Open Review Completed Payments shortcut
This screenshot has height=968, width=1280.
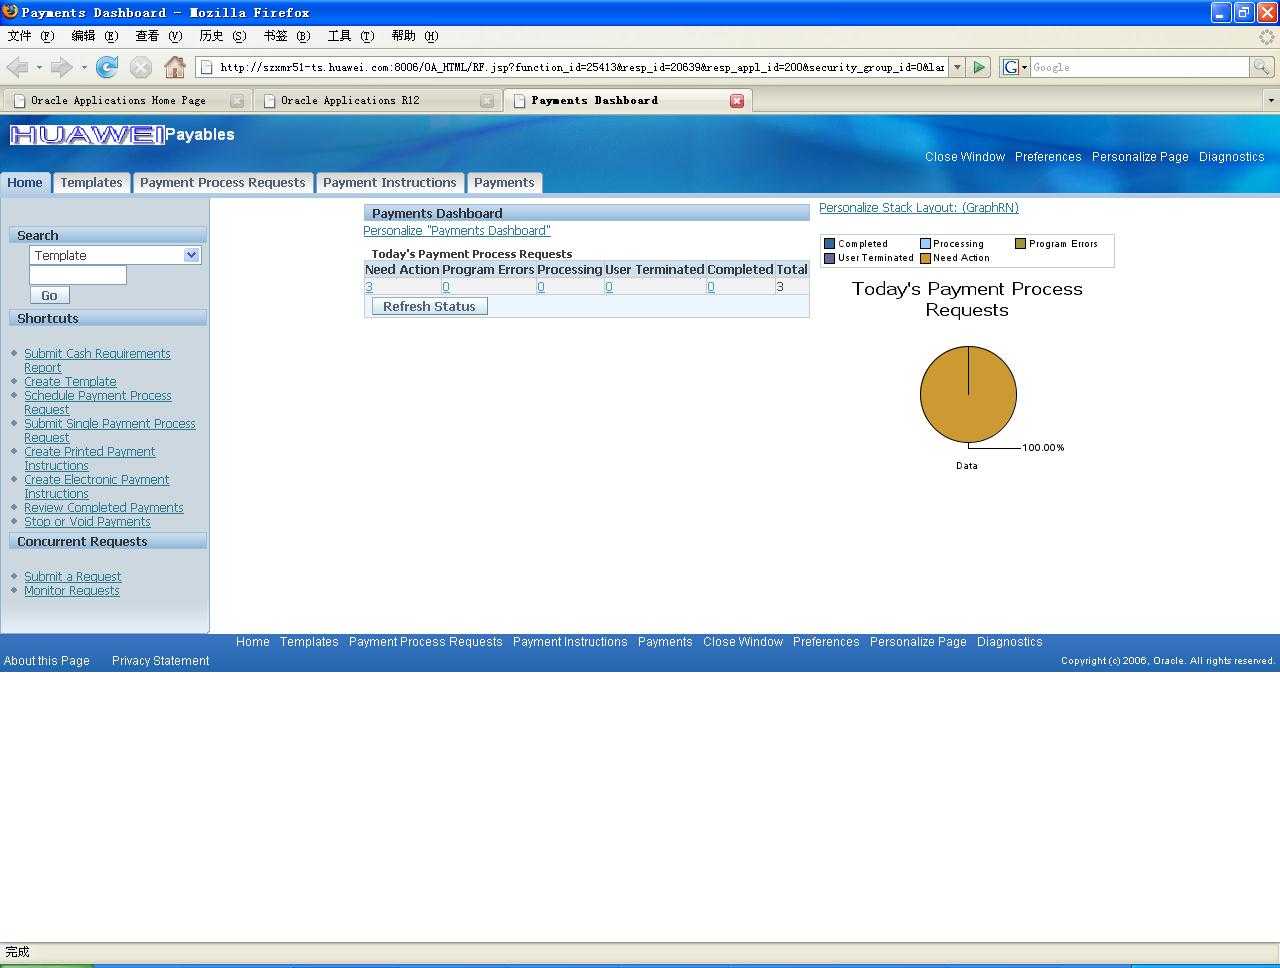104,507
